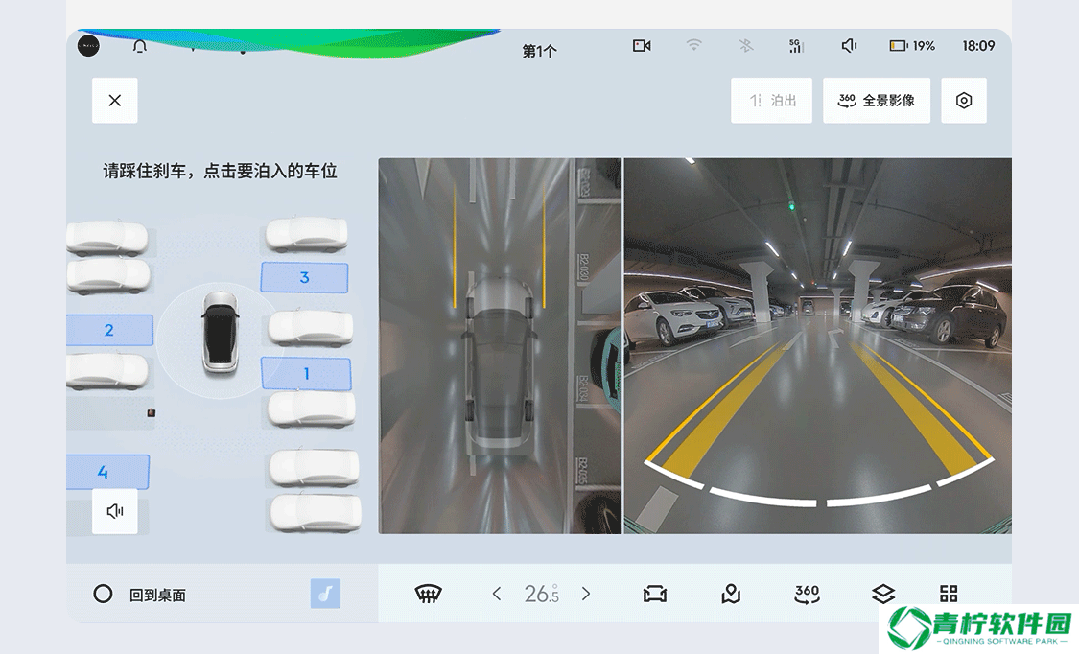Viewport: 1079px width, 654px height.
Task: Toggle parking voice prompt speaker button
Action: (x=114, y=511)
